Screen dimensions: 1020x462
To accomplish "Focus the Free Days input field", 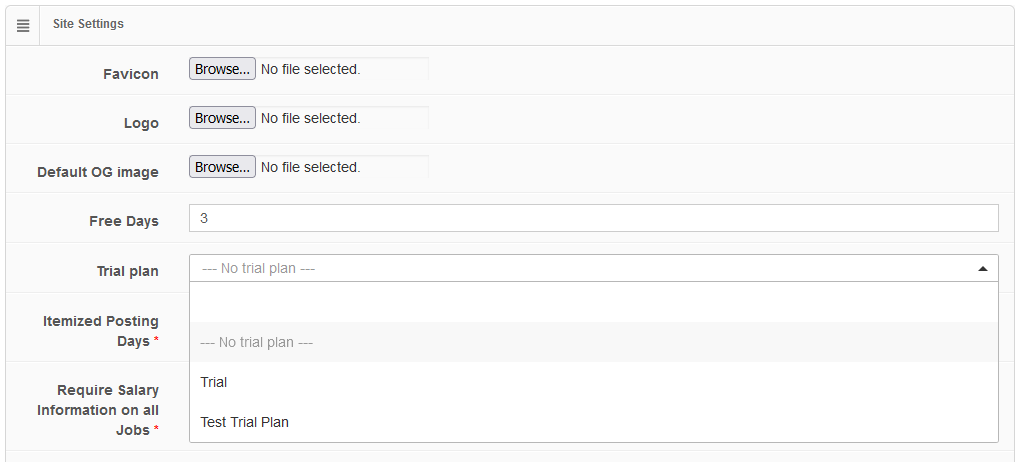I will pyautogui.click(x=593, y=218).
